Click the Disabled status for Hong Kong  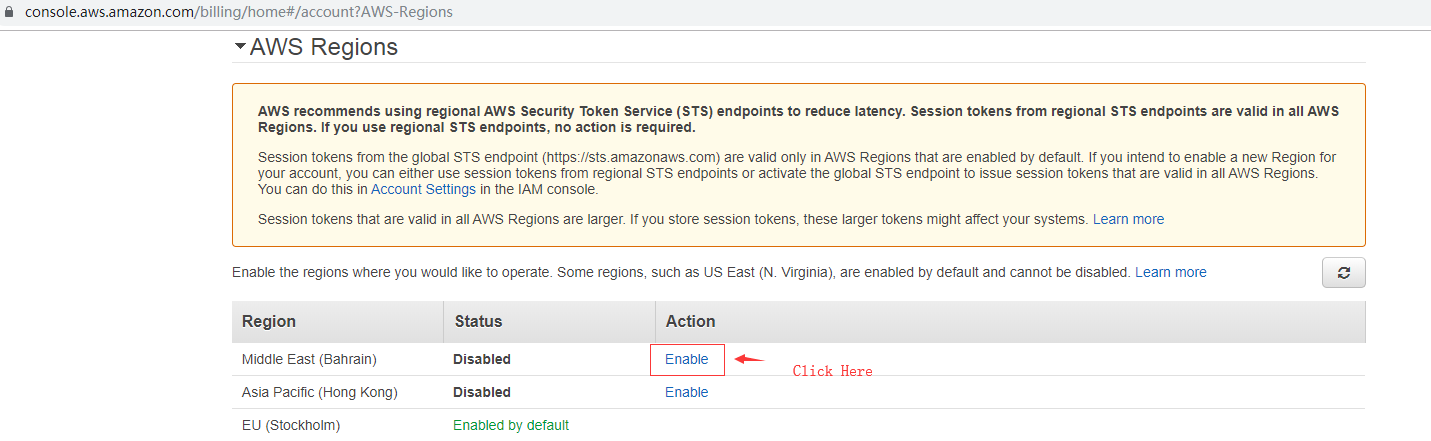482,392
